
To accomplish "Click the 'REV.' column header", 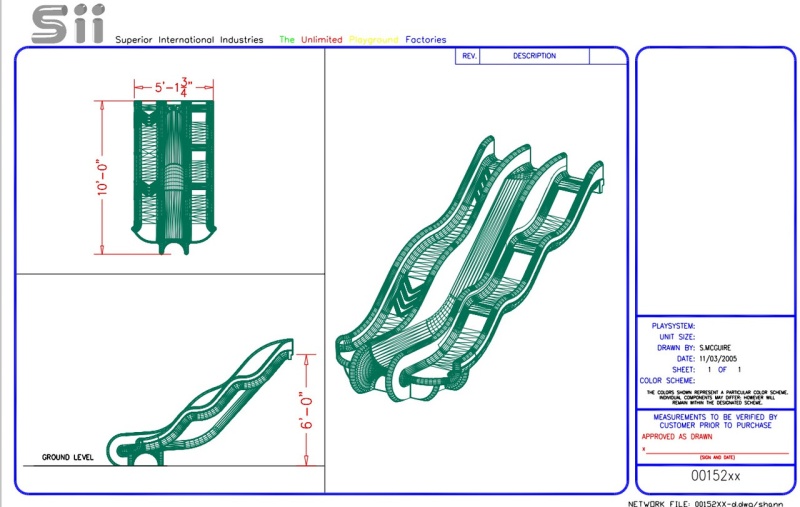I will click(469, 56).
